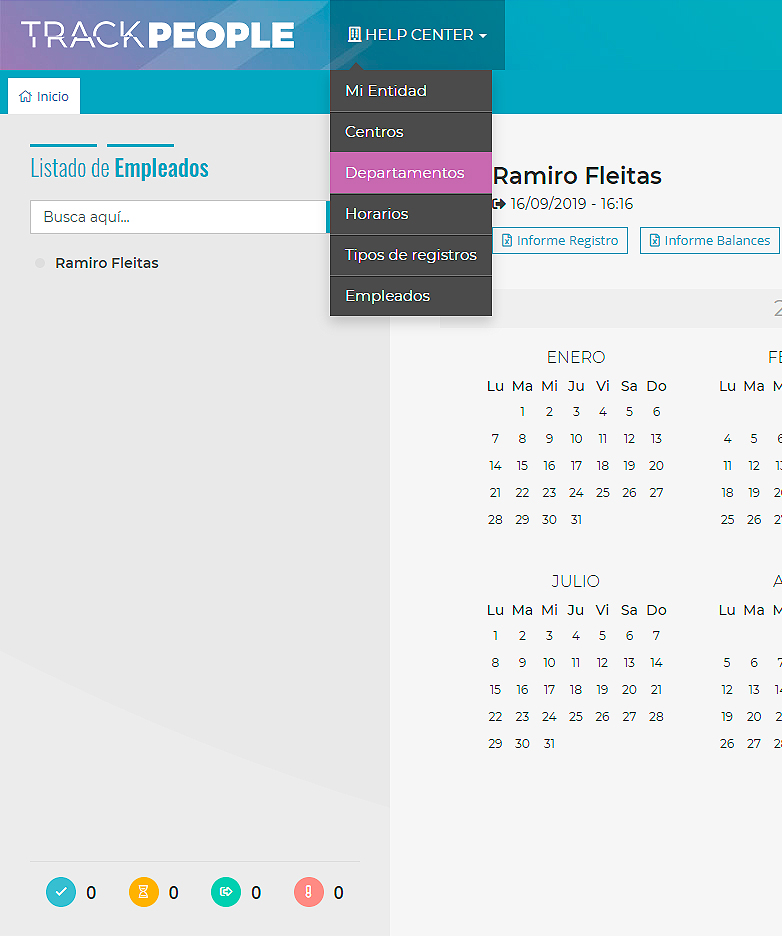The width and height of the screenshot is (782, 937).
Task: Switch to the Inicio tab
Action: 44,97
